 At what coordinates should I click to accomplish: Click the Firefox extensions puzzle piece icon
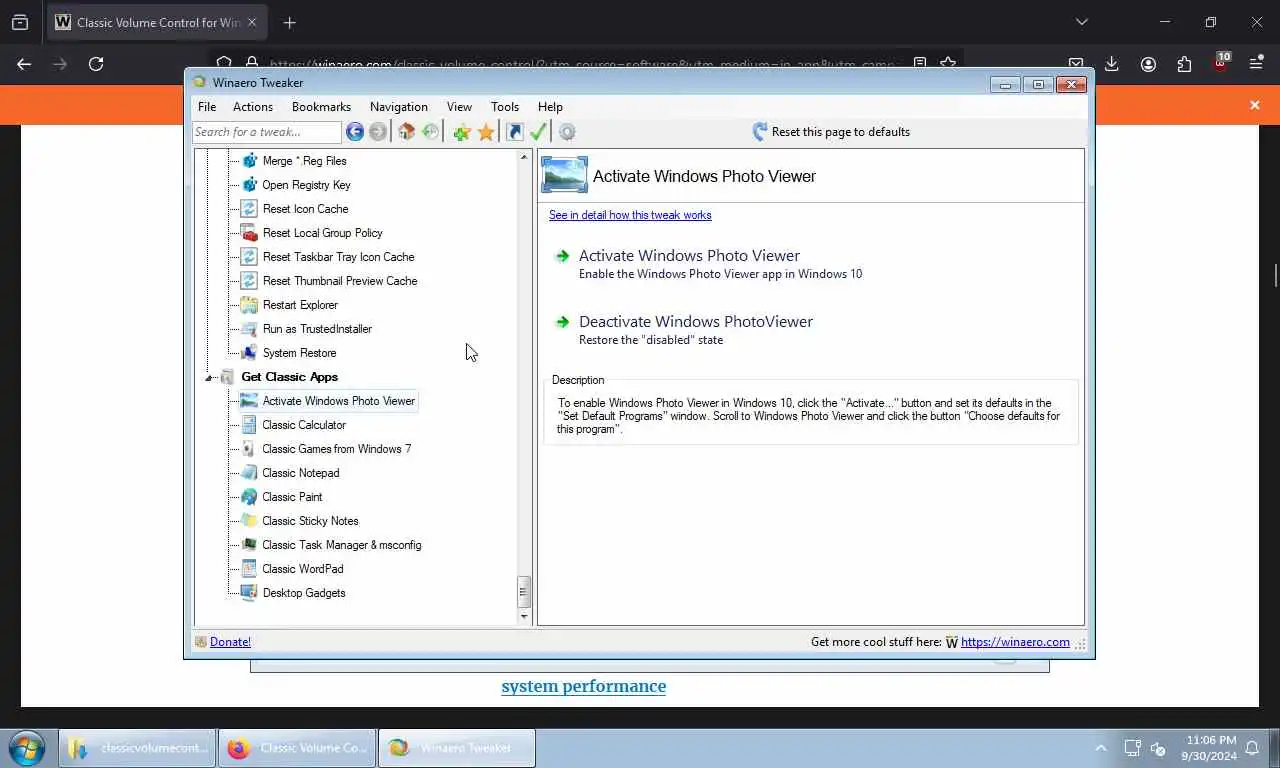[x=1184, y=64]
